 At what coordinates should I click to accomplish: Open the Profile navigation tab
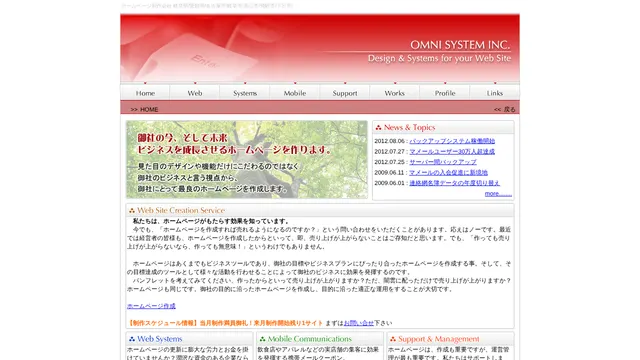pos(444,93)
